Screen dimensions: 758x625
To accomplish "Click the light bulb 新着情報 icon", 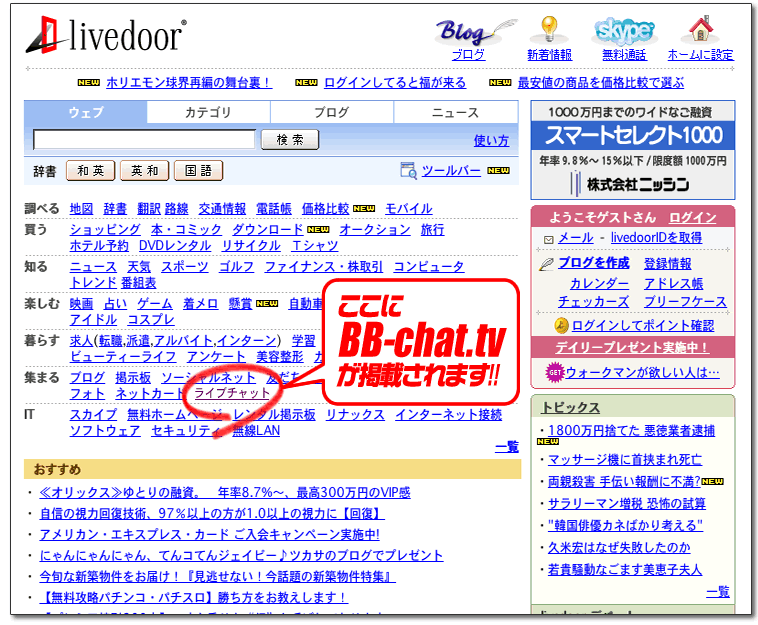I will pyautogui.click(x=549, y=29).
